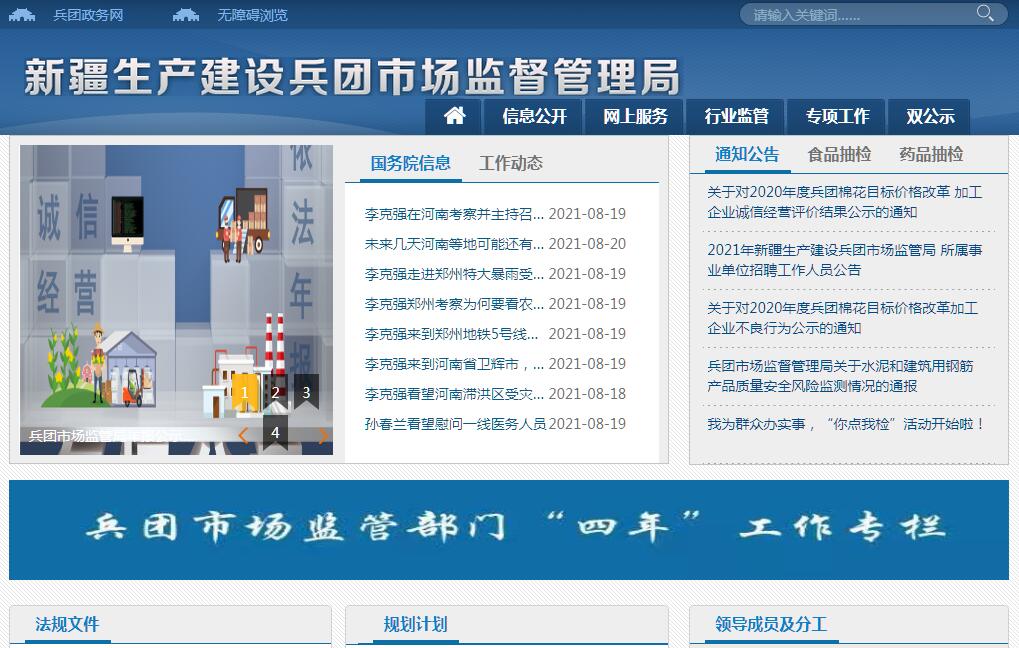Click the home icon in navigation bar
This screenshot has width=1019, height=648.
point(454,116)
